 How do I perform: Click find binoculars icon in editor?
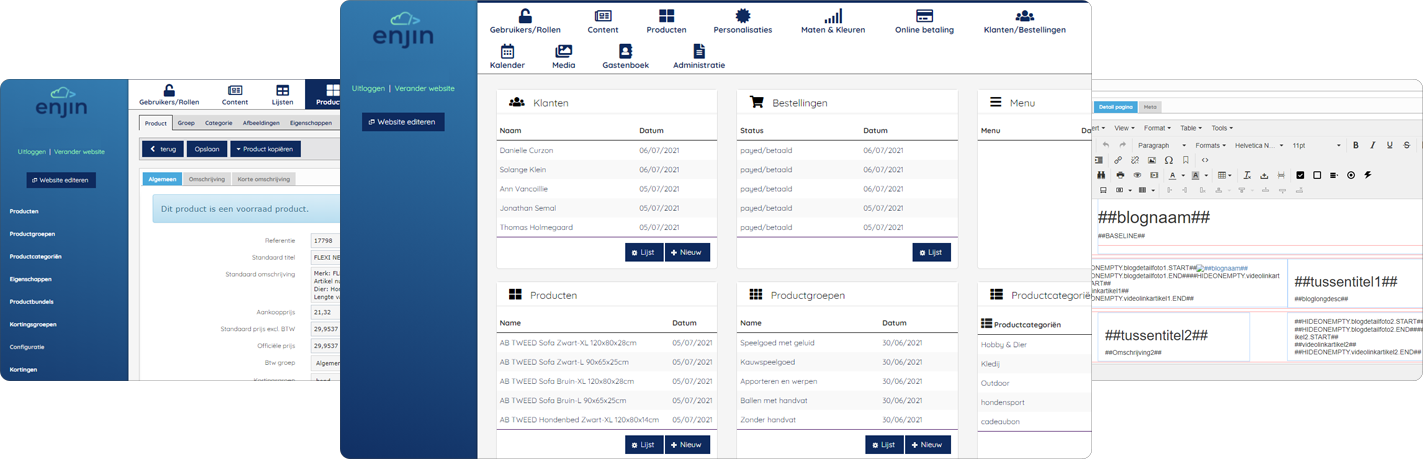pyautogui.click(x=1101, y=175)
